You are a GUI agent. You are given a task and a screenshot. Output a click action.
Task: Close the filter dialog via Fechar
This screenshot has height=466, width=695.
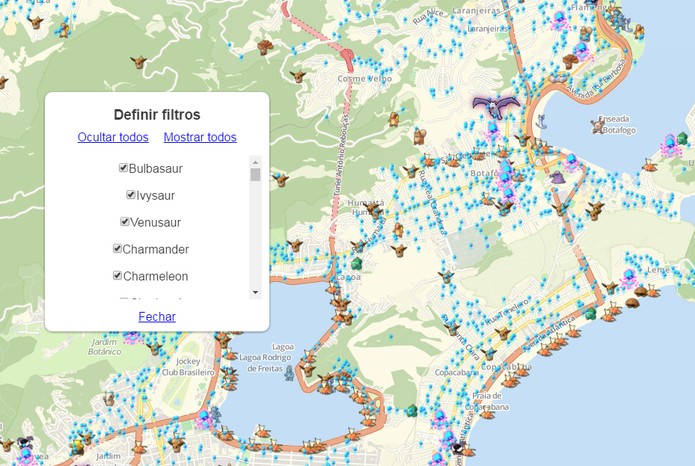157,317
